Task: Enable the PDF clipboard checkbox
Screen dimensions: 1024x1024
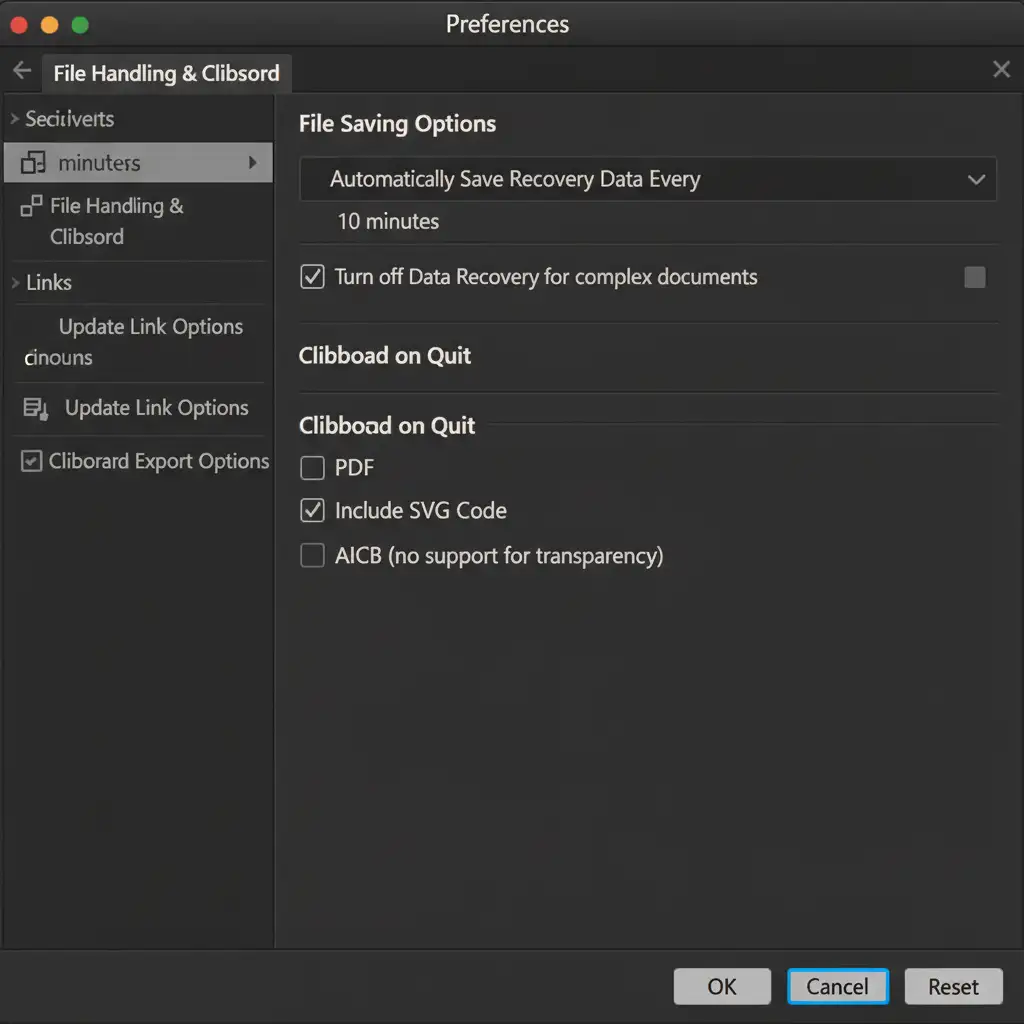Action: click(313, 468)
